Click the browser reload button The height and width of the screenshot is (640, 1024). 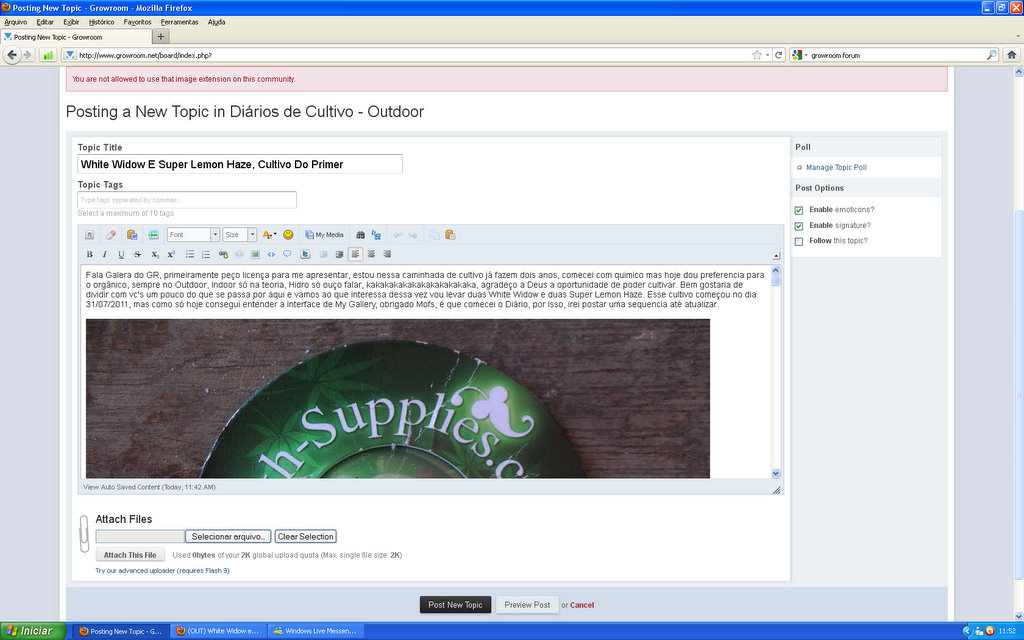tap(778, 55)
